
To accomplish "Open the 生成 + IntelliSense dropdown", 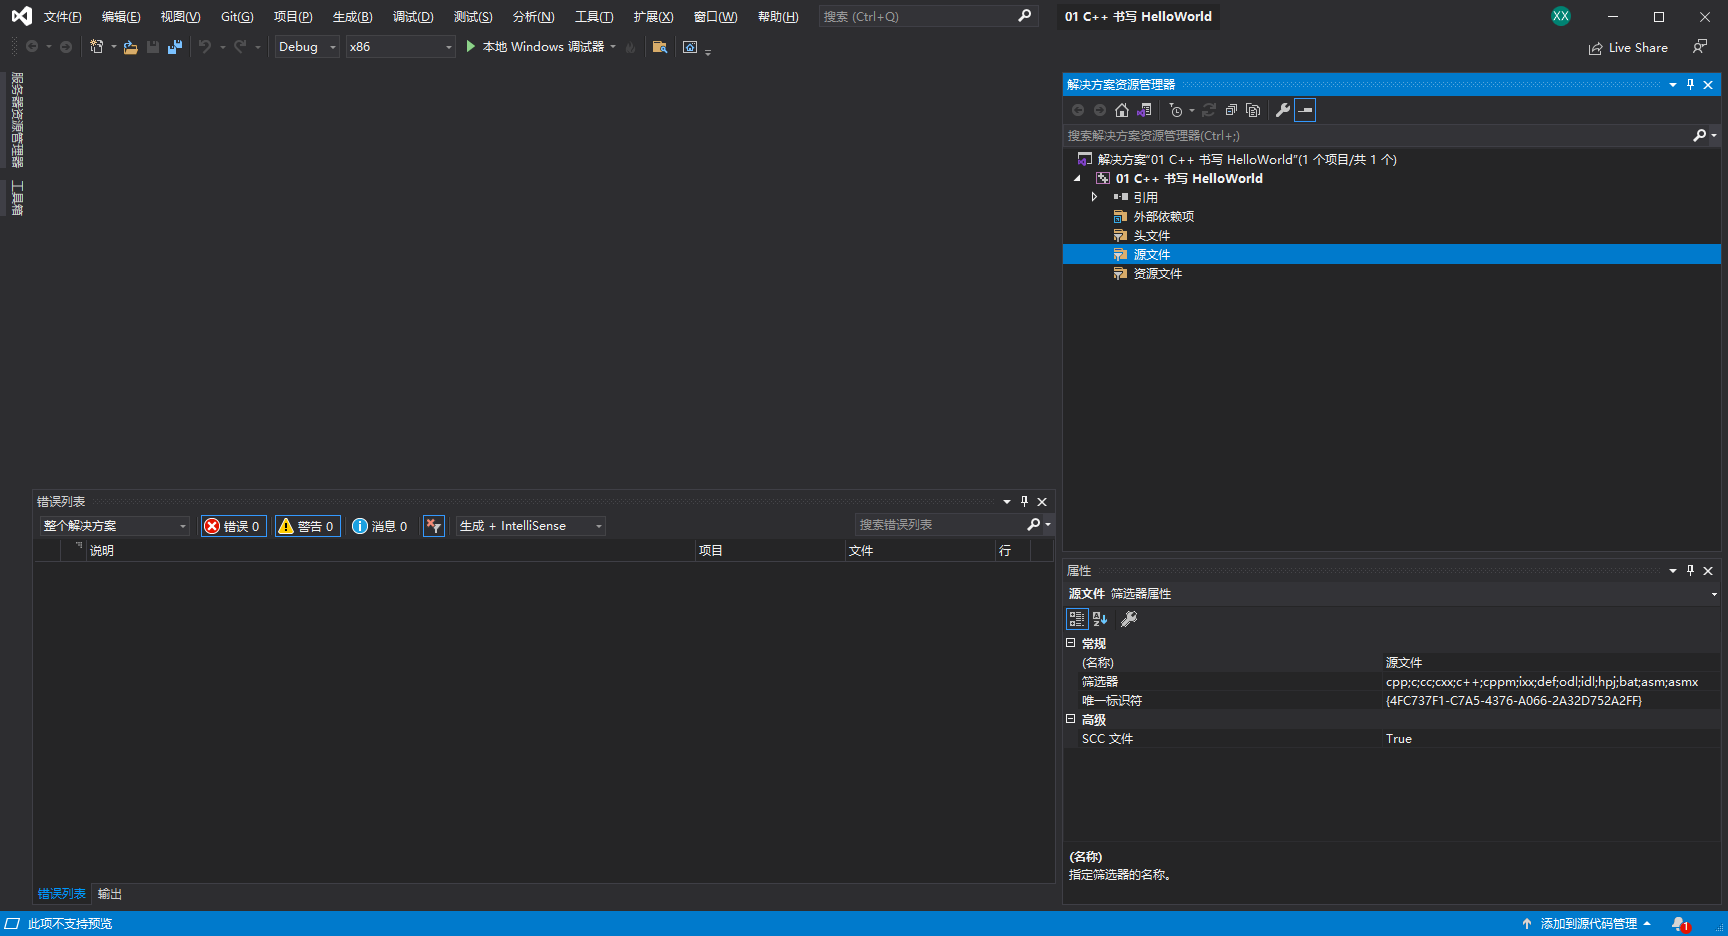I will (531, 526).
